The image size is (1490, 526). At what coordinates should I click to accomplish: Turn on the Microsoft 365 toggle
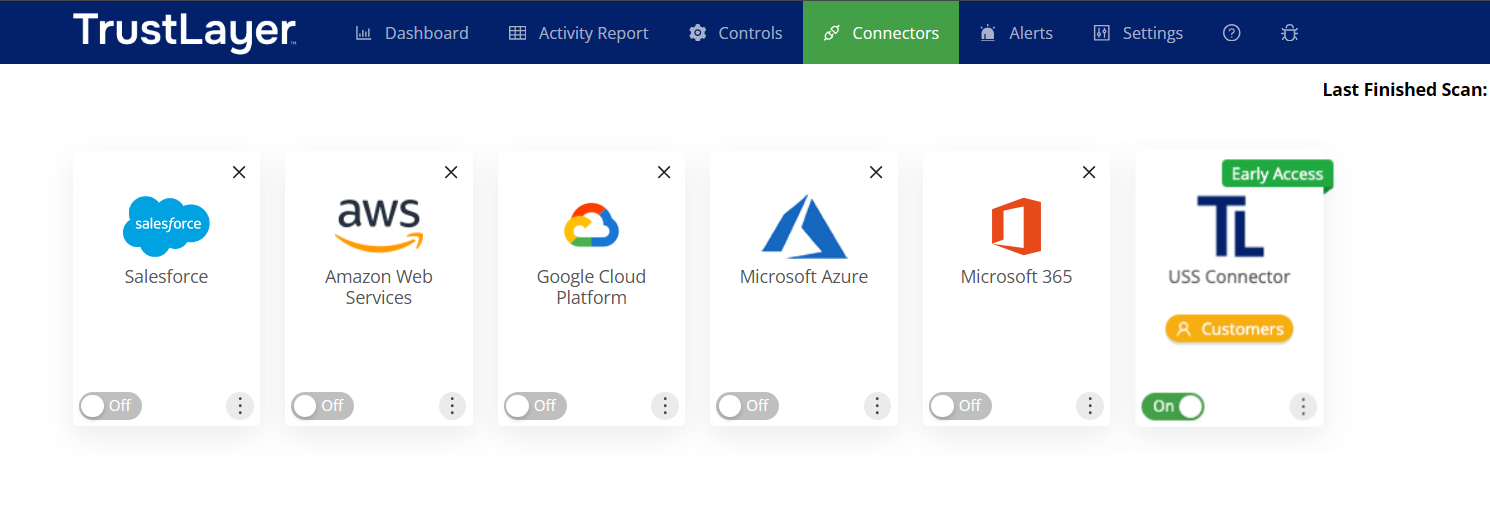pyautogui.click(x=961, y=406)
